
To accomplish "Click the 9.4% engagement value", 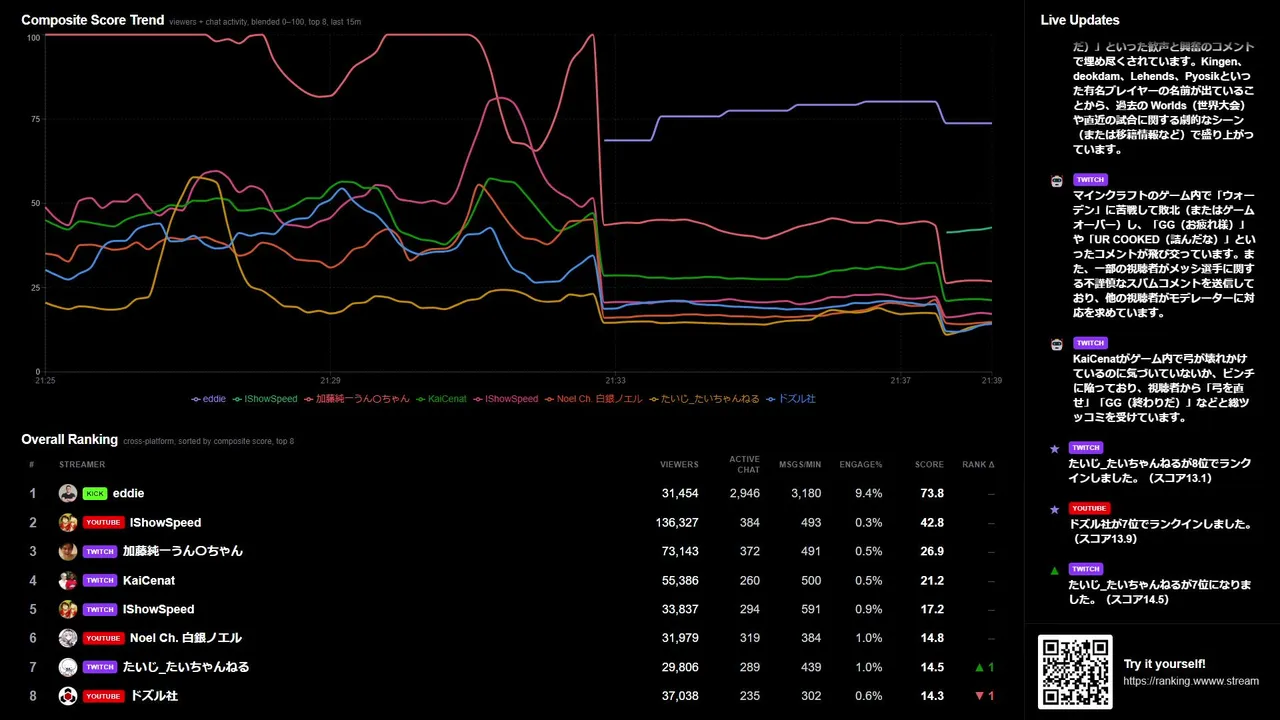I will [869, 494].
